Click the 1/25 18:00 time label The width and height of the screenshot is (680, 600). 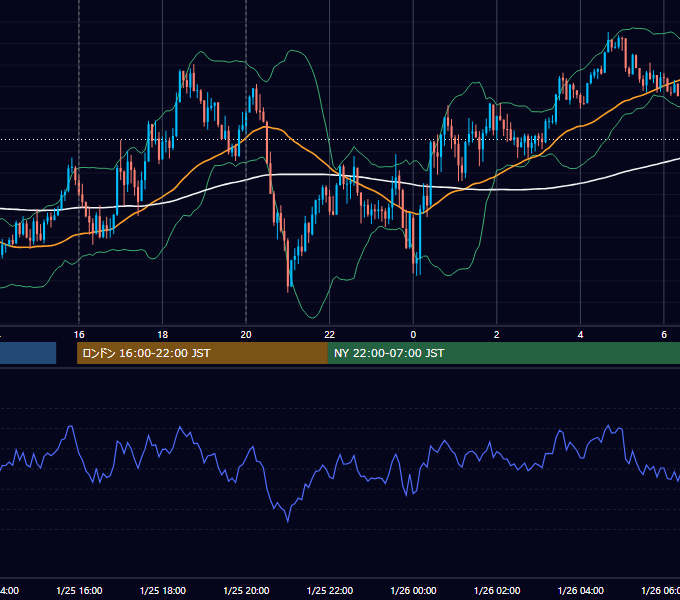point(163,591)
